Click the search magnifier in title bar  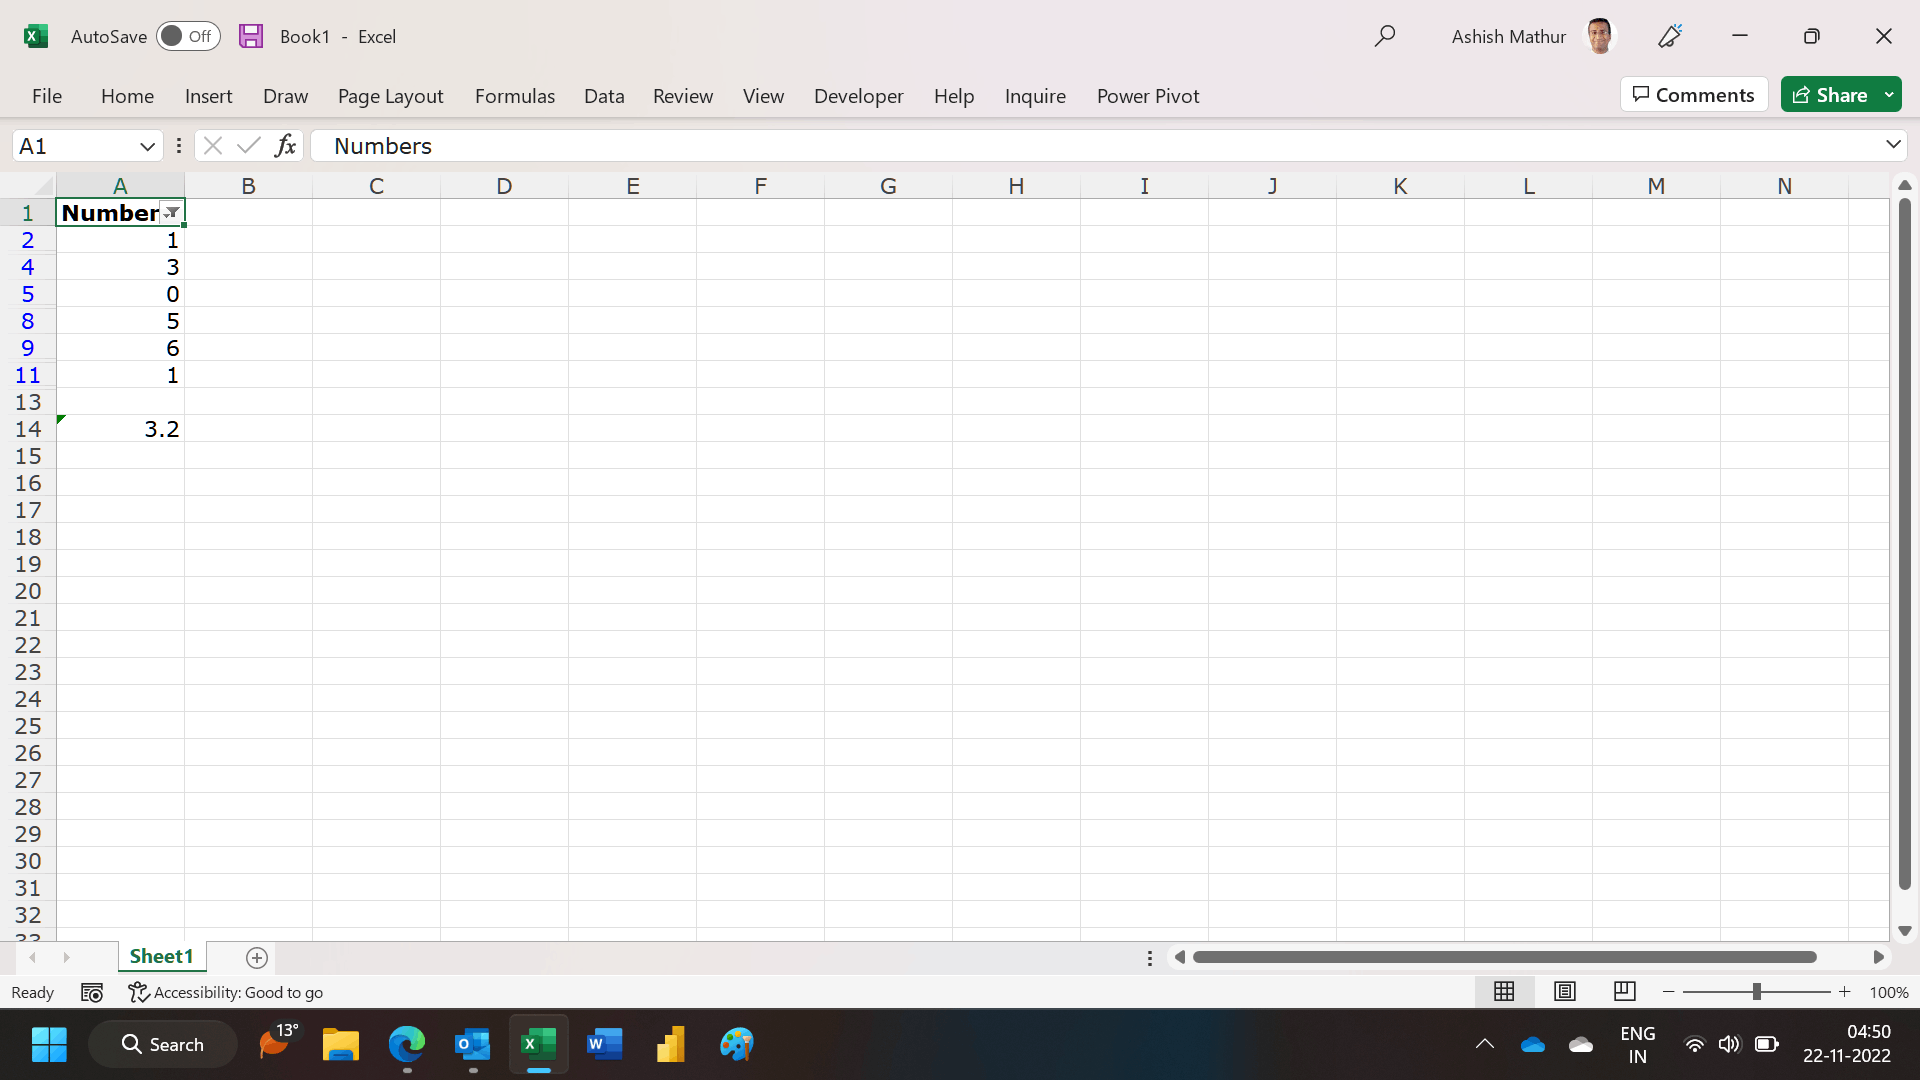tap(1384, 36)
